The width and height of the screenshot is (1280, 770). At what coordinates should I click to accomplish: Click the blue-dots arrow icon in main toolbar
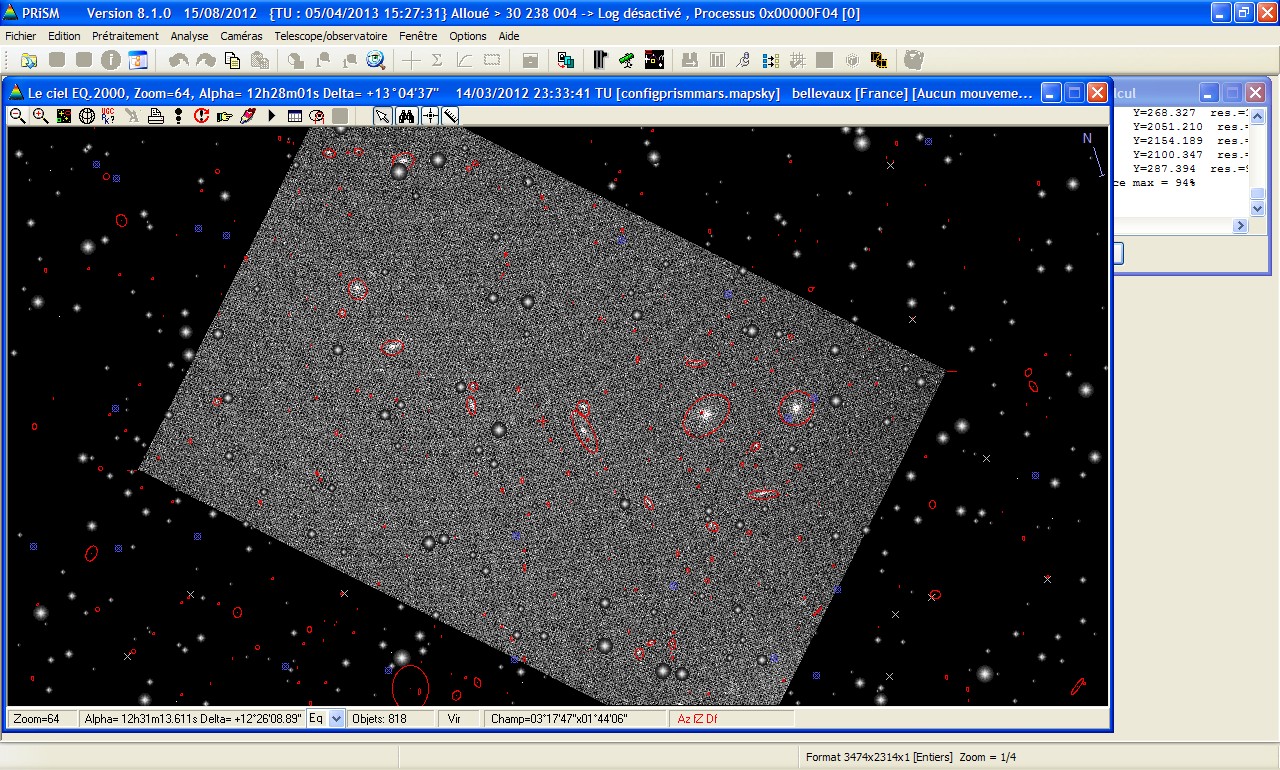click(x=771, y=60)
